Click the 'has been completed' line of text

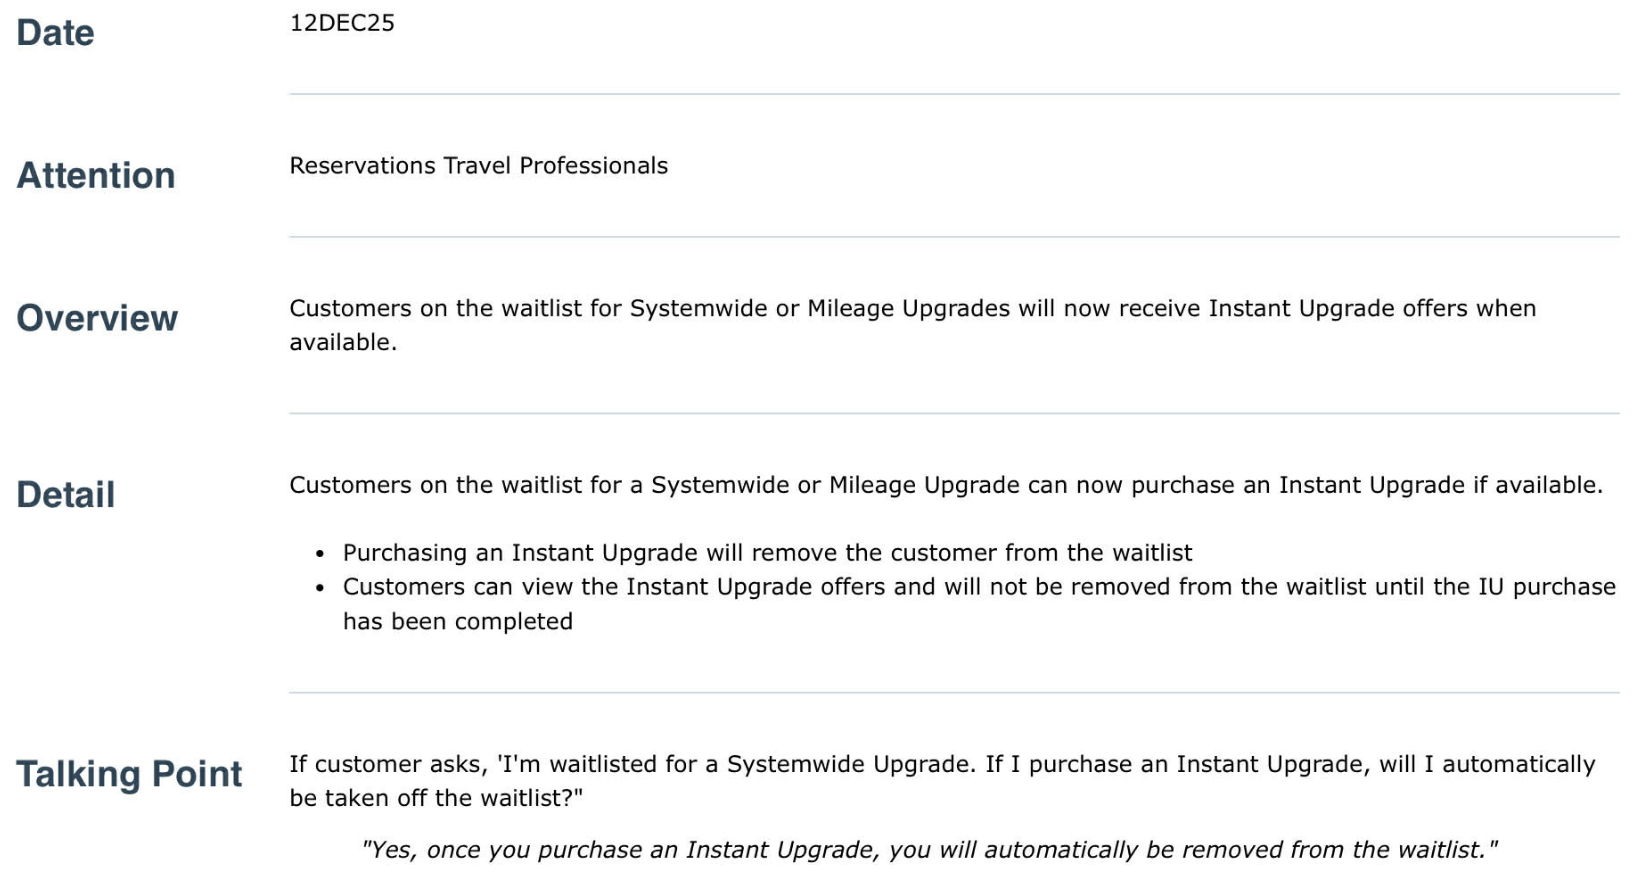click(x=458, y=622)
